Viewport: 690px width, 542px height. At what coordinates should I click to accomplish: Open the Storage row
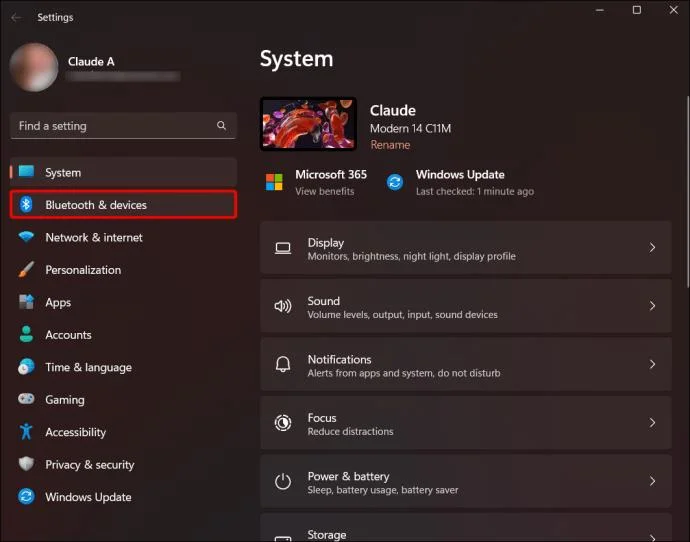(466, 528)
